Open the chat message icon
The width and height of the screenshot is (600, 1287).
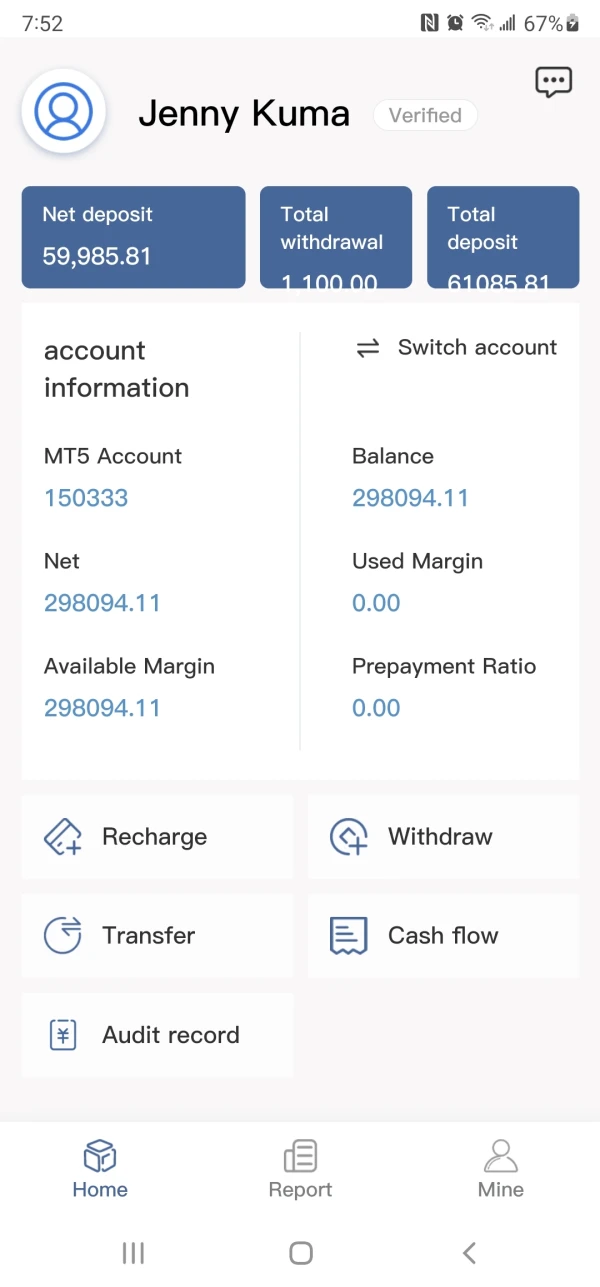pos(553,82)
